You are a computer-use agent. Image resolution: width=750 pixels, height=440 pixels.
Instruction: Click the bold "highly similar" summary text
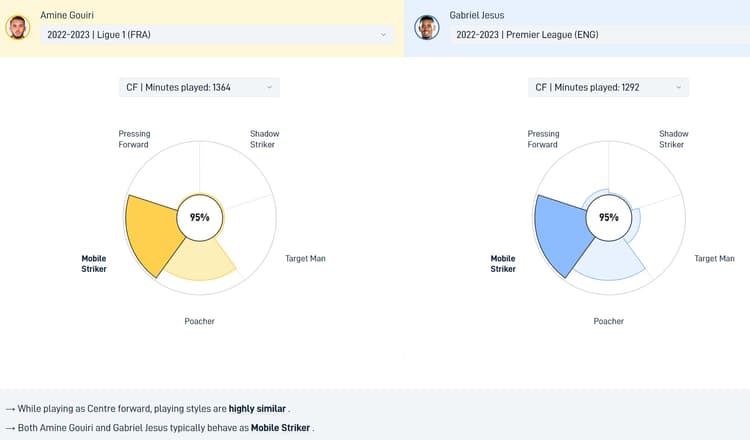pos(256,409)
